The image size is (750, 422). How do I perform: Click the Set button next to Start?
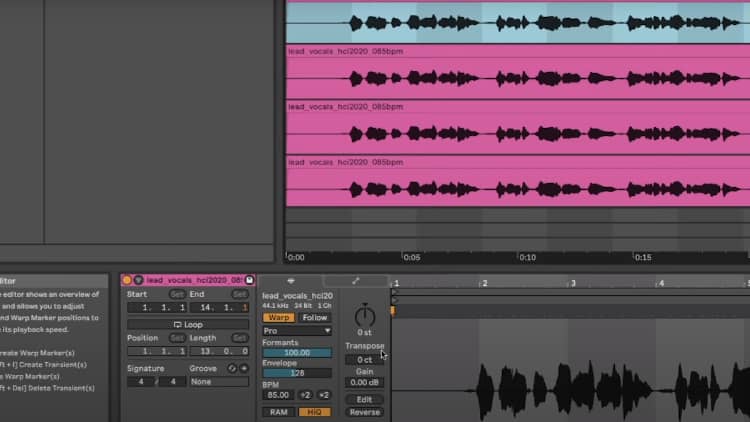click(x=176, y=294)
